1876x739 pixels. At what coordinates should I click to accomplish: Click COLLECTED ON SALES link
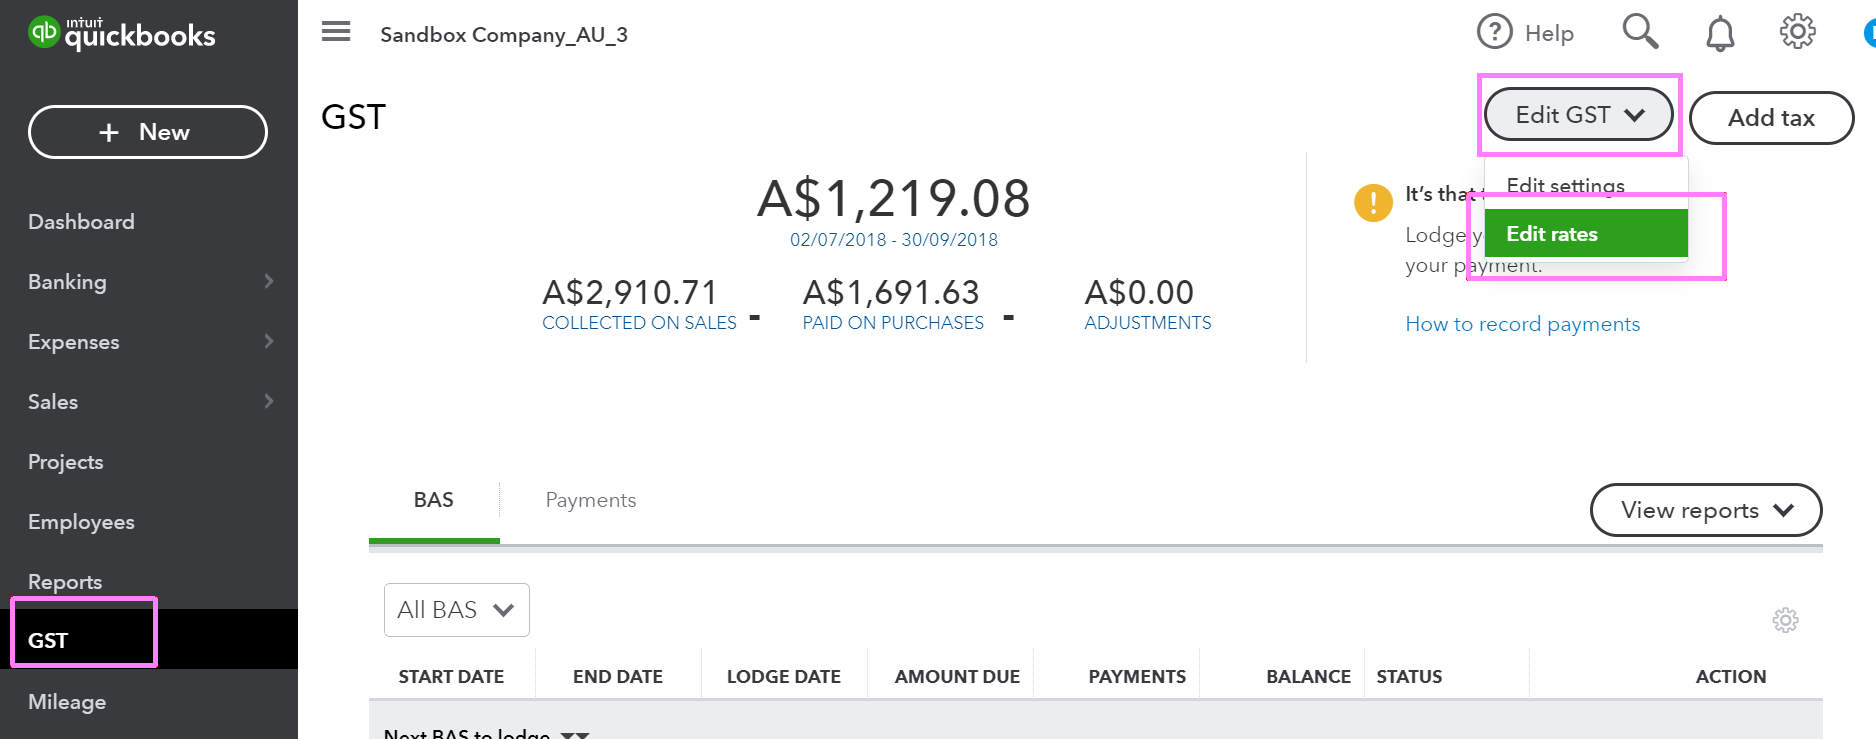639,323
